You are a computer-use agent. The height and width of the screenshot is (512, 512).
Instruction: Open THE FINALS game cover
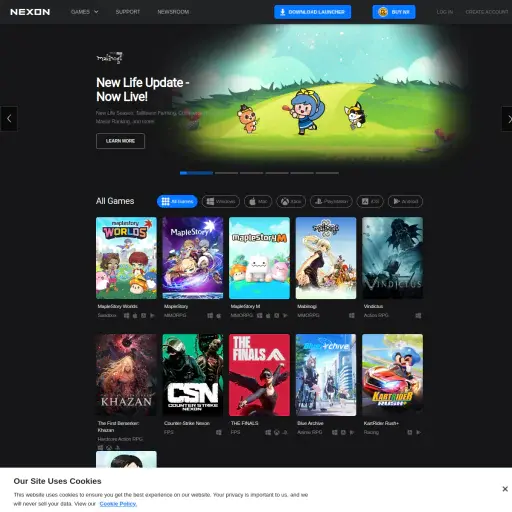[x=259, y=375]
